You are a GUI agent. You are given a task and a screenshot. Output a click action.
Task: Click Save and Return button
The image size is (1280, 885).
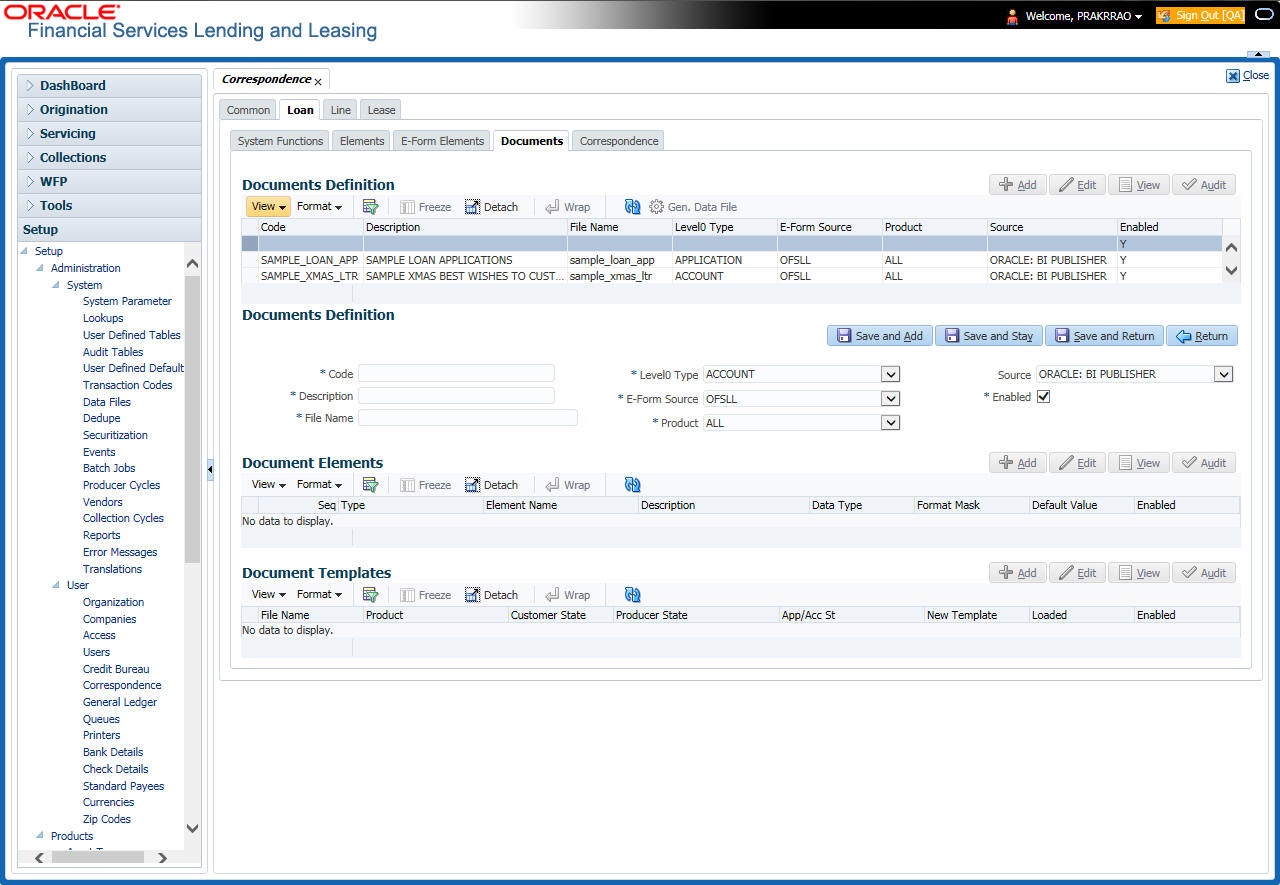pyautogui.click(x=1104, y=336)
